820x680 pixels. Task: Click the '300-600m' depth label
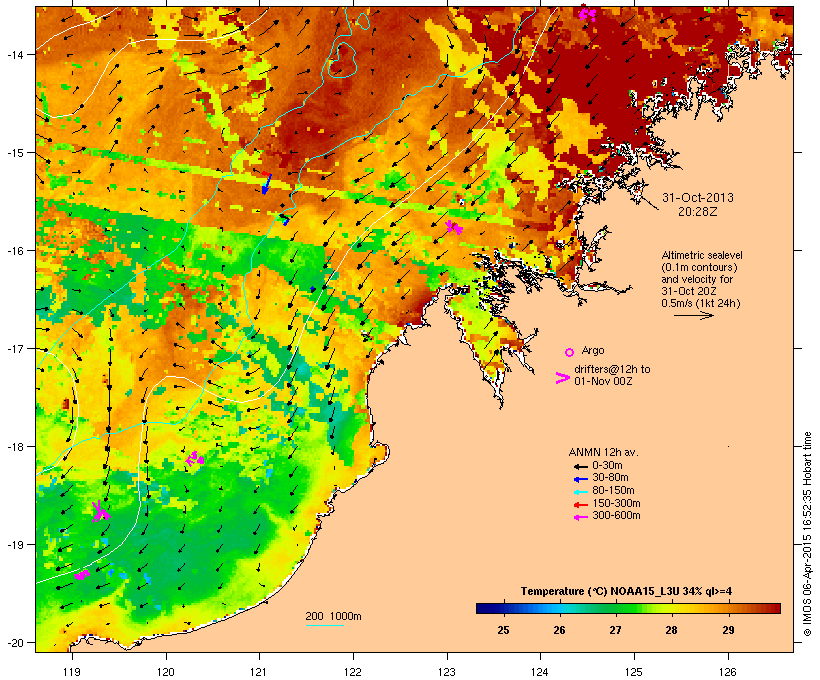pyautogui.click(x=616, y=516)
